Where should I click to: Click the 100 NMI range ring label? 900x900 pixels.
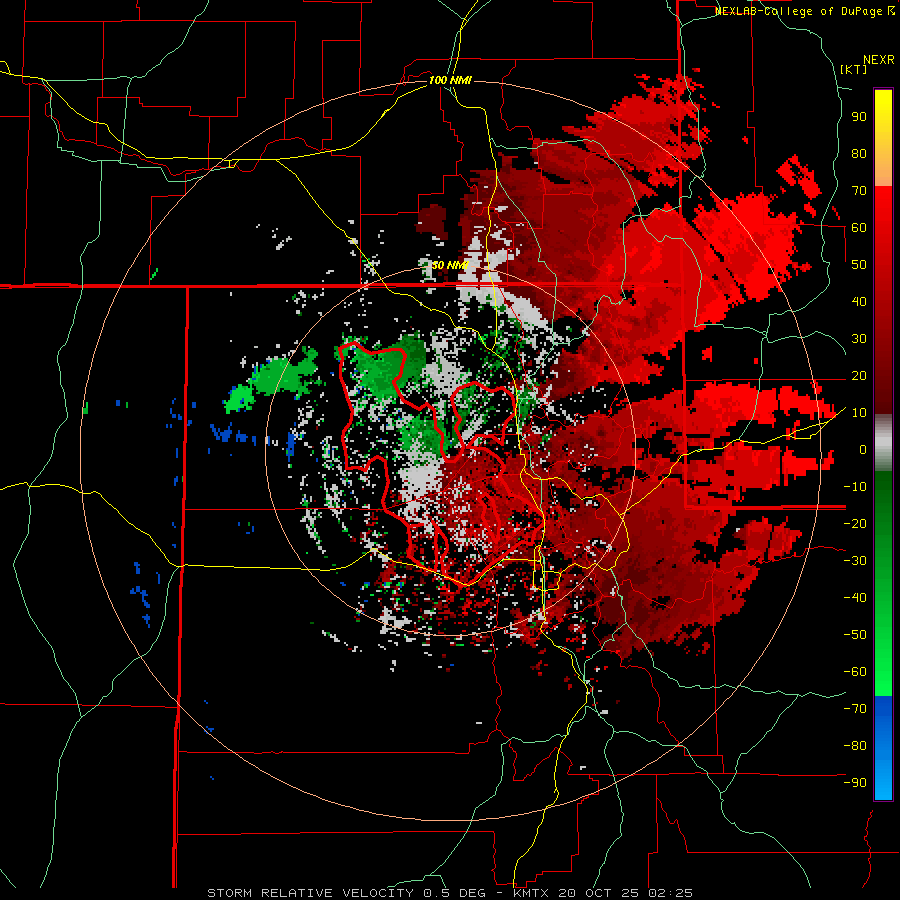pyautogui.click(x=450, y=80)
